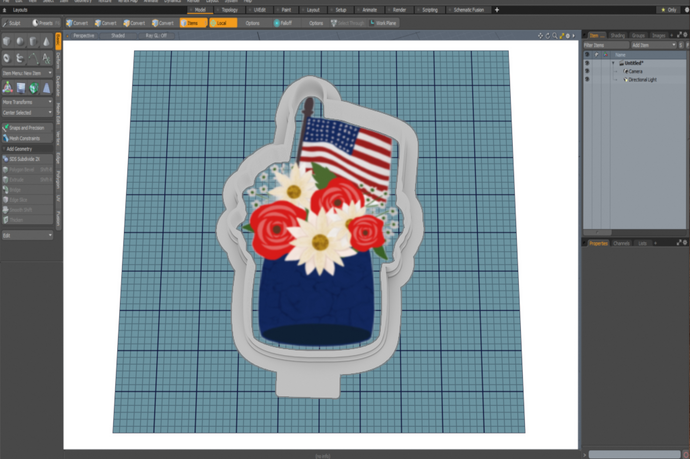Click the SDS Subdivide 2X tool
The height and width of the screenshot is (459, 690).
coord(27,159)
